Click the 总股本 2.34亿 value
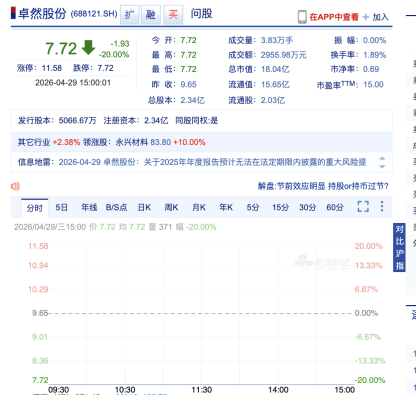 (193, 100)
